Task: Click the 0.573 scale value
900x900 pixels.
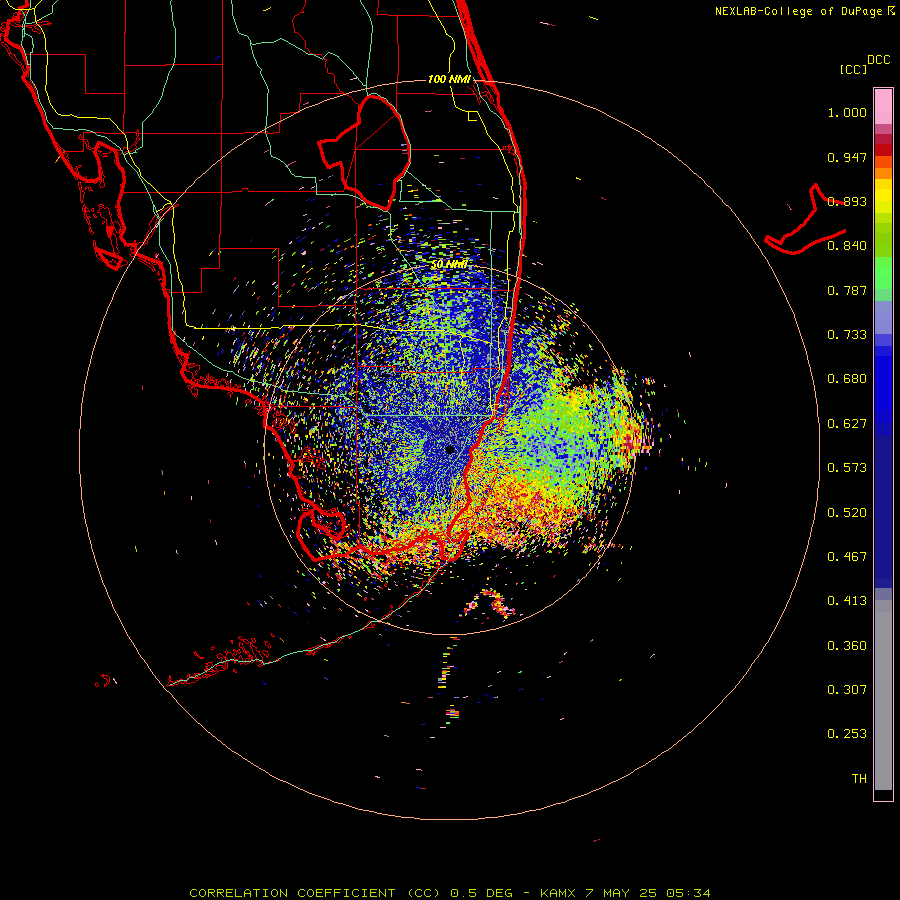Action: 847,468
